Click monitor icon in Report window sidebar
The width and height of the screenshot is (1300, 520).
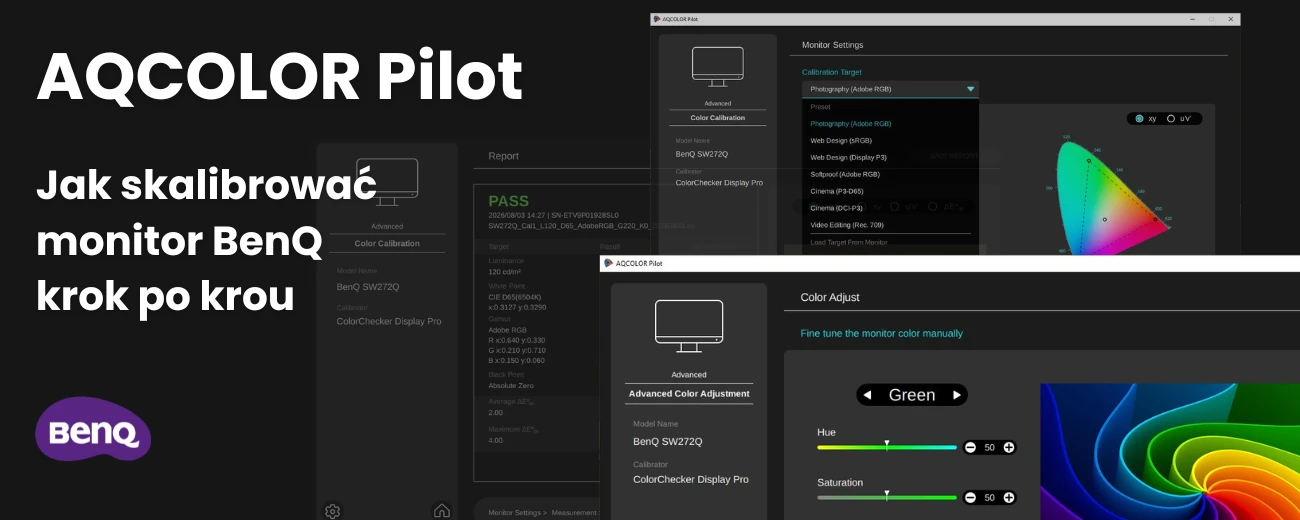pos(387,182)
